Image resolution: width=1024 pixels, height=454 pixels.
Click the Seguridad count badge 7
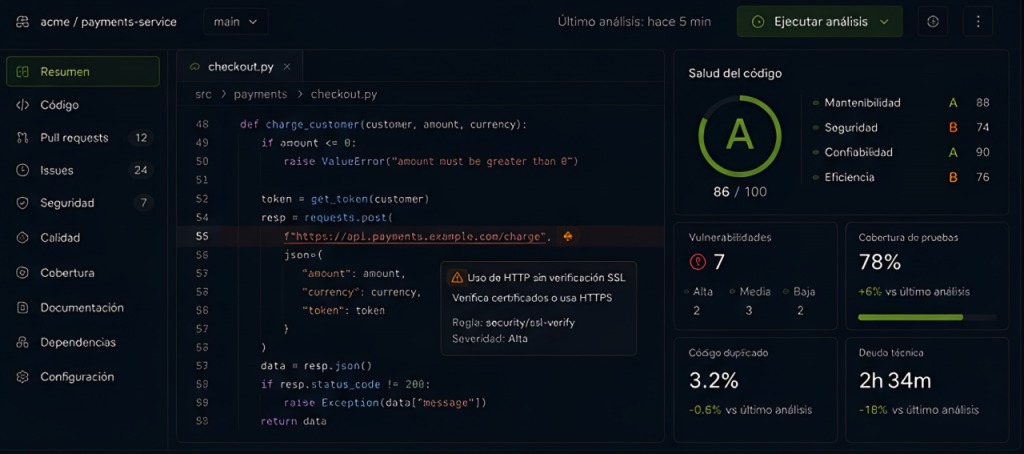point(144,203)
